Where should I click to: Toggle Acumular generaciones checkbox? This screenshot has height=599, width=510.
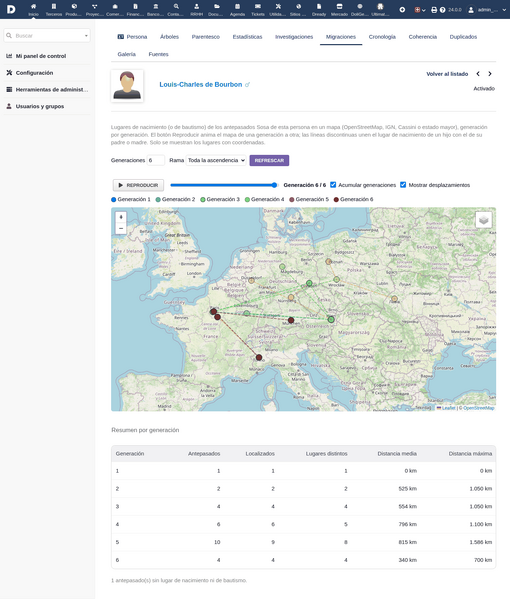click(x=333, y=185)
